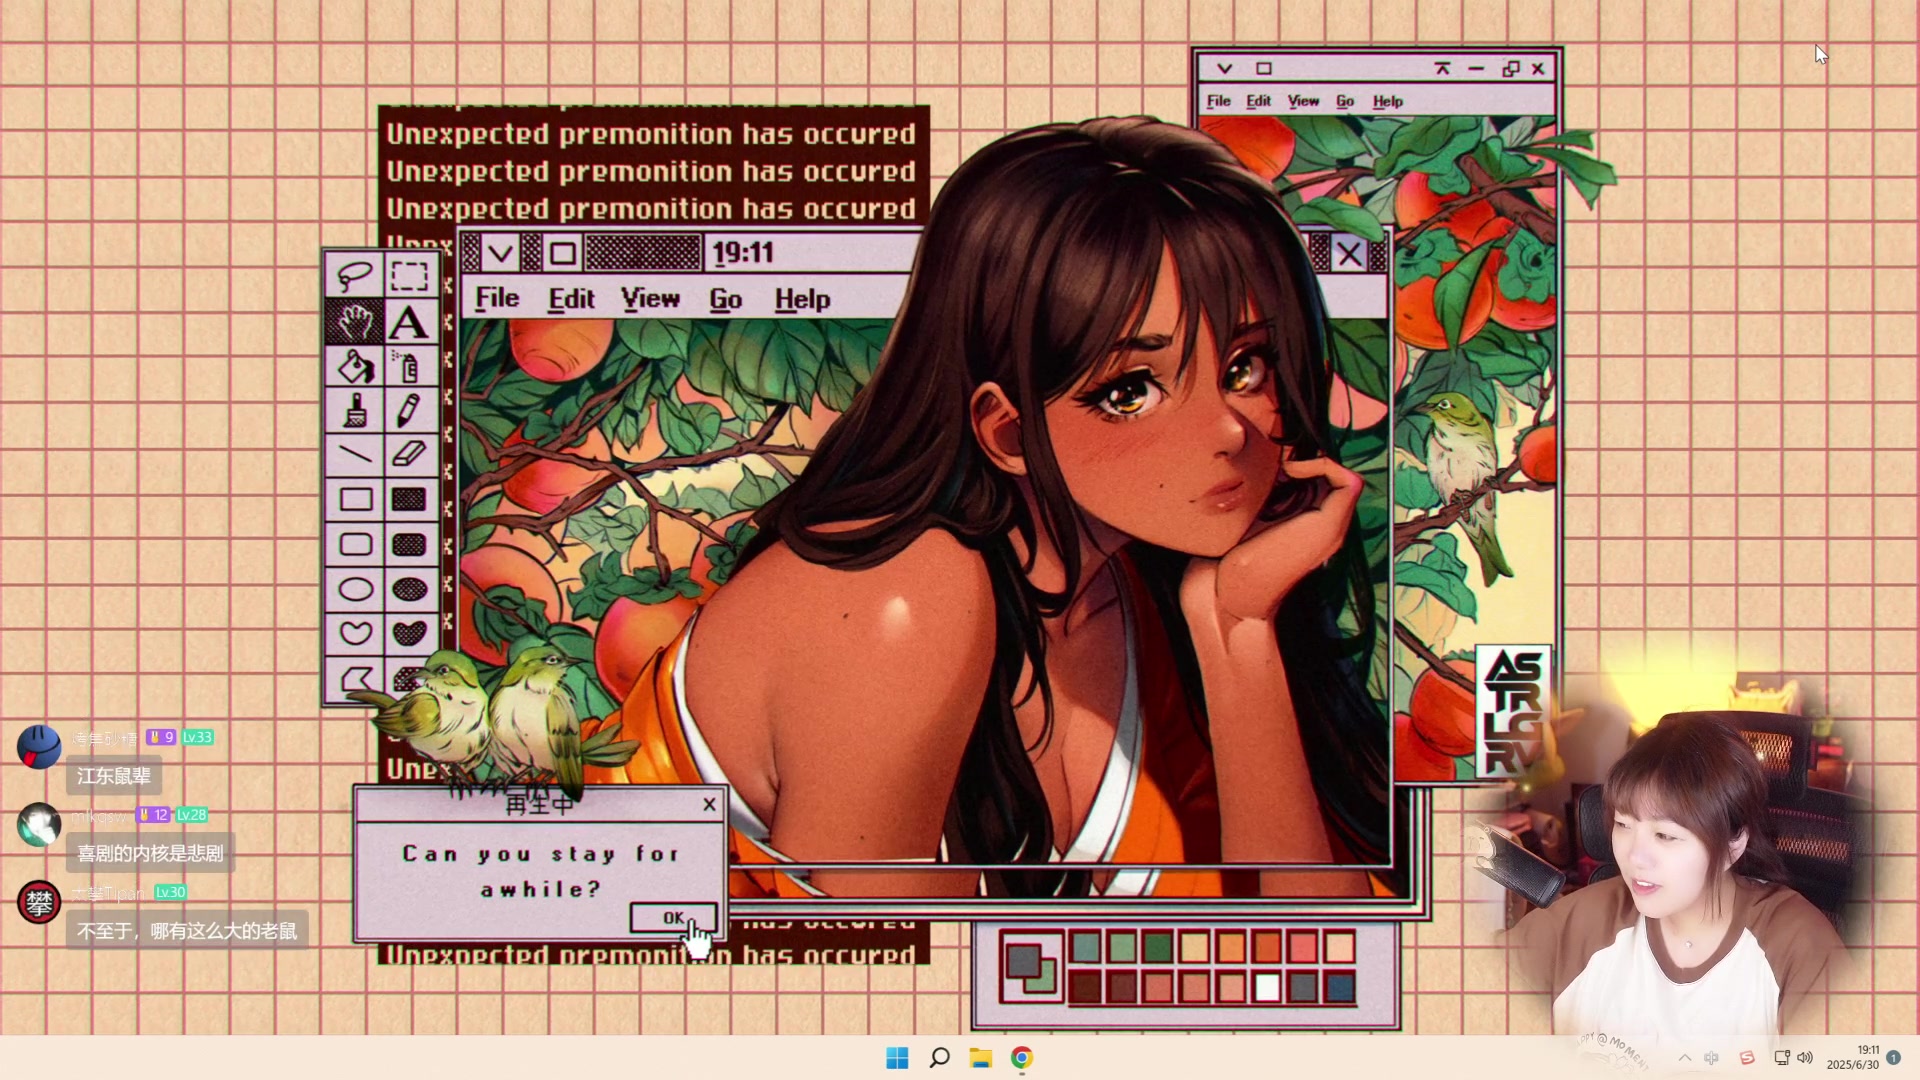
Task: Pick the pale yellow palette swatch
Action: (x=1194, y=946)
